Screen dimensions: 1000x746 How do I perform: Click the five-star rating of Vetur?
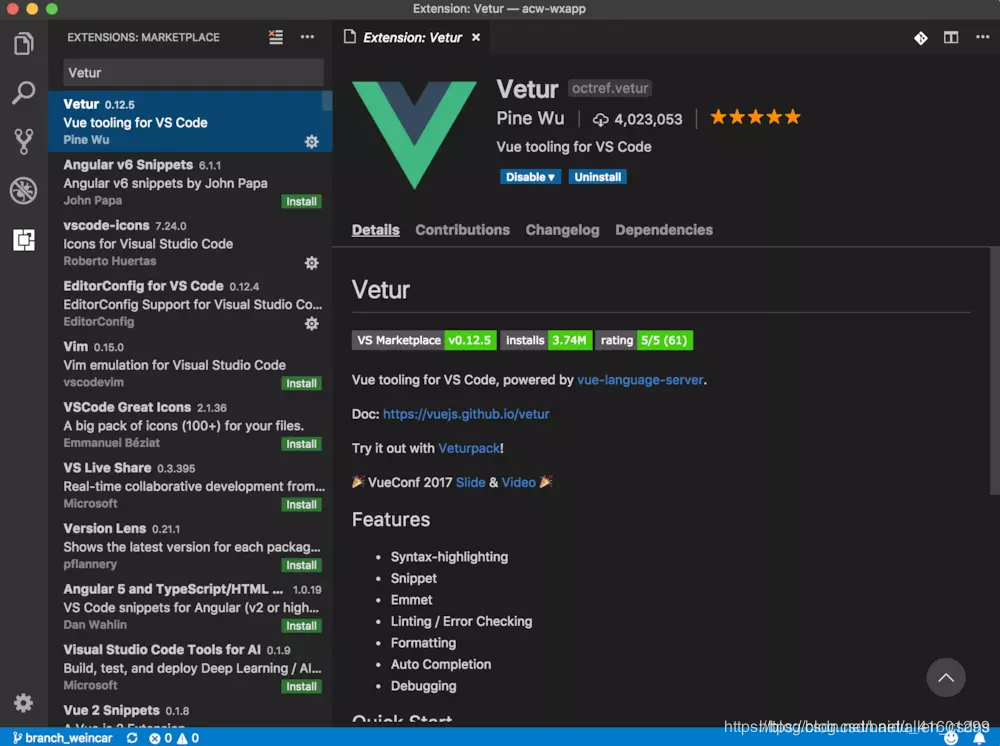(x=755, y=117)
